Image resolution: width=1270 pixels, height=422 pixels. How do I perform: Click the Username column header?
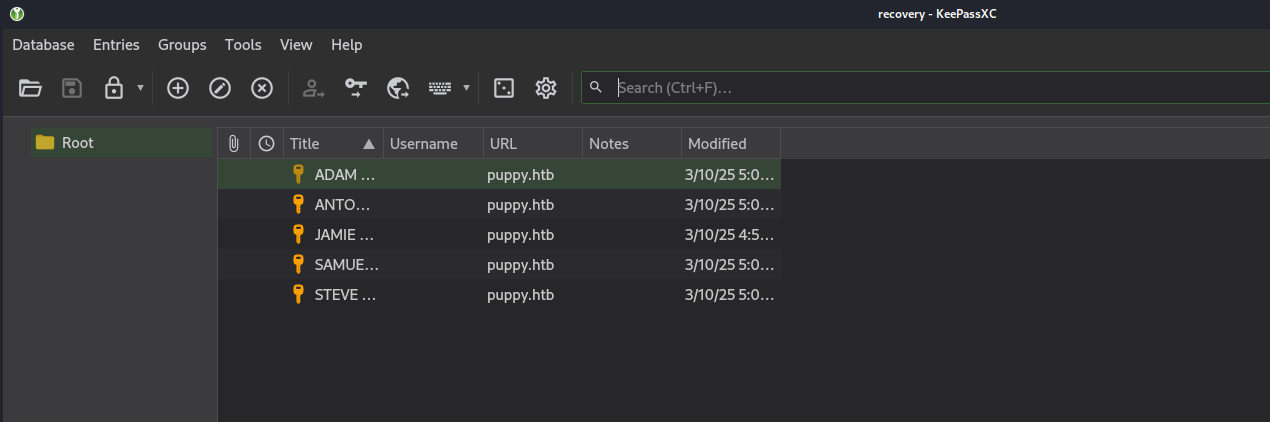tap(433, 144)
